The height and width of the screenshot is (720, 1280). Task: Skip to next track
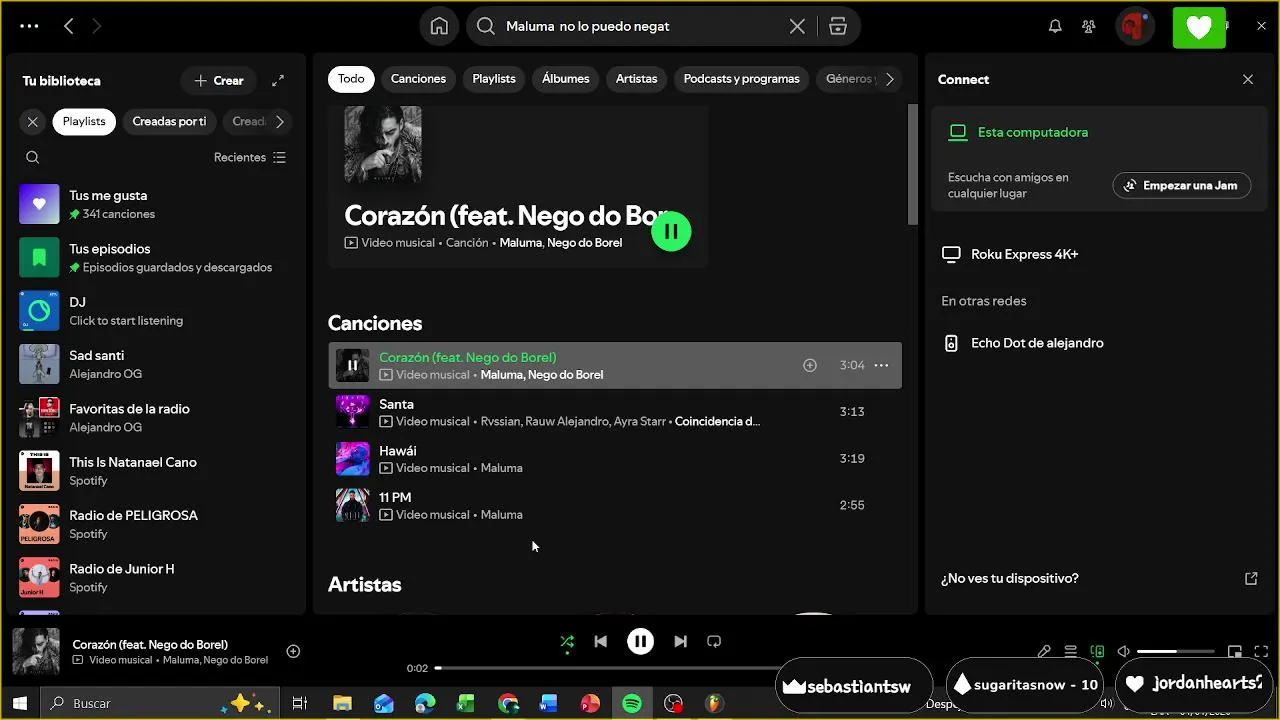click(680, 642)
